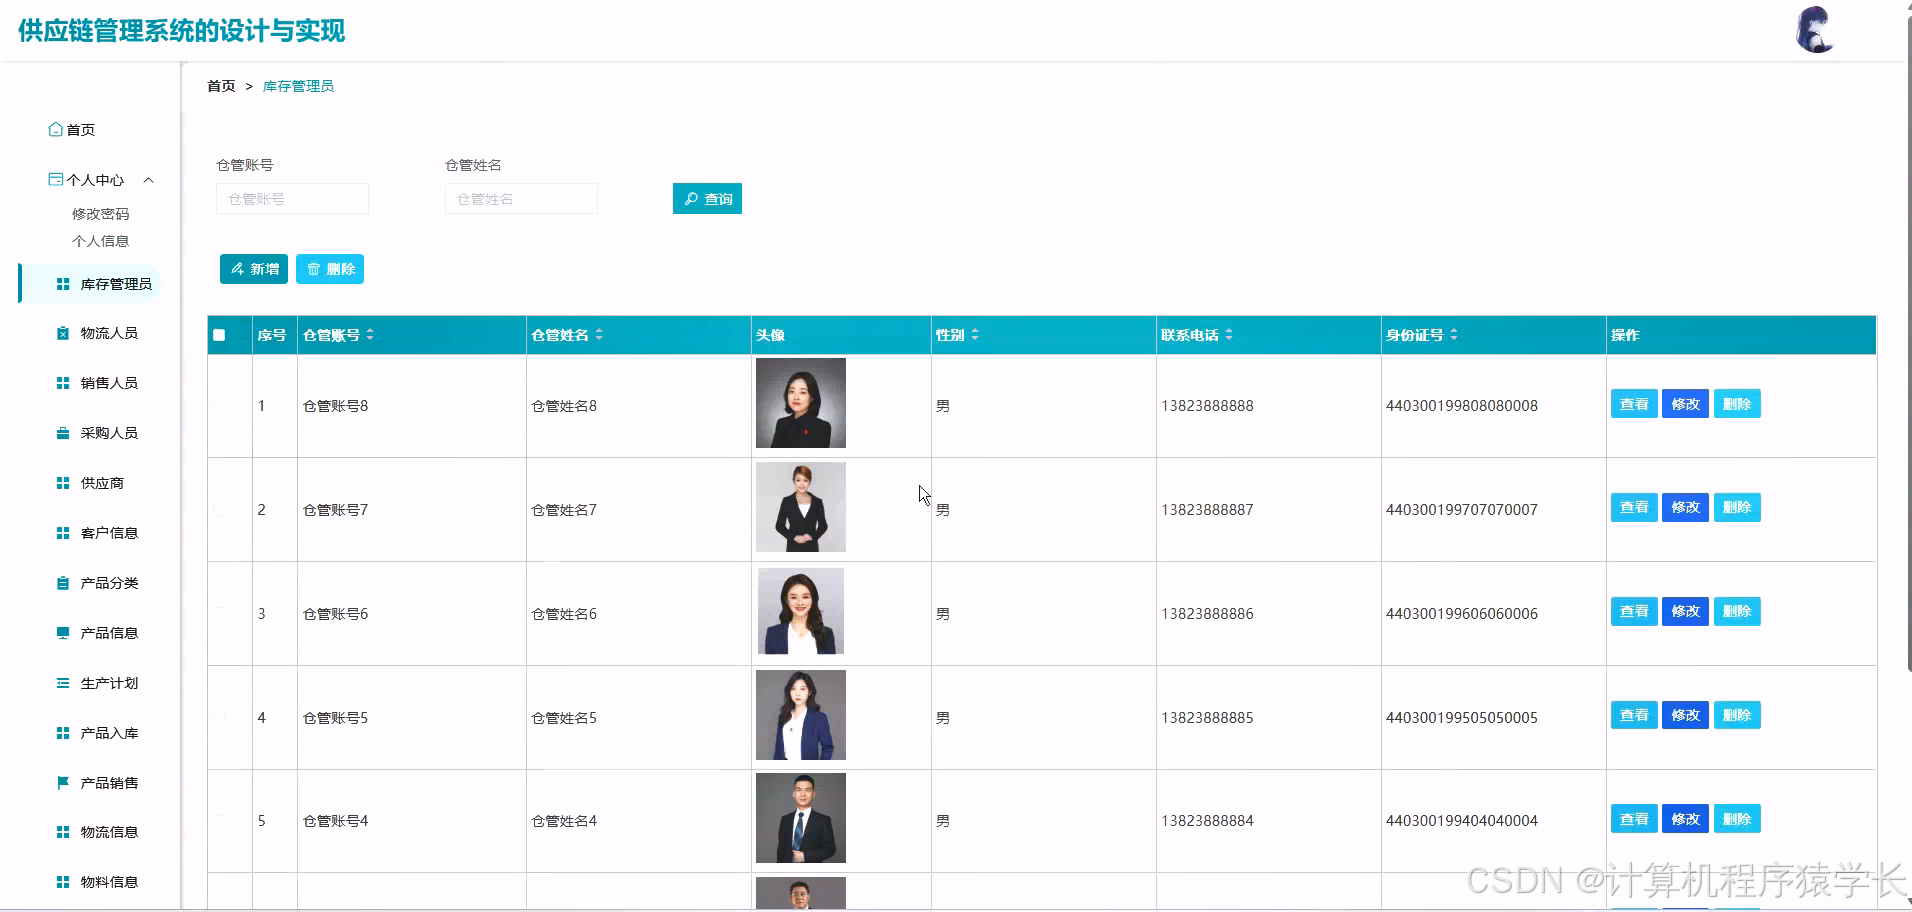The height and width of the screenshot is (912, 1912).
Task: Click the 库存管理员 sidebar icon
Action: 63,284
